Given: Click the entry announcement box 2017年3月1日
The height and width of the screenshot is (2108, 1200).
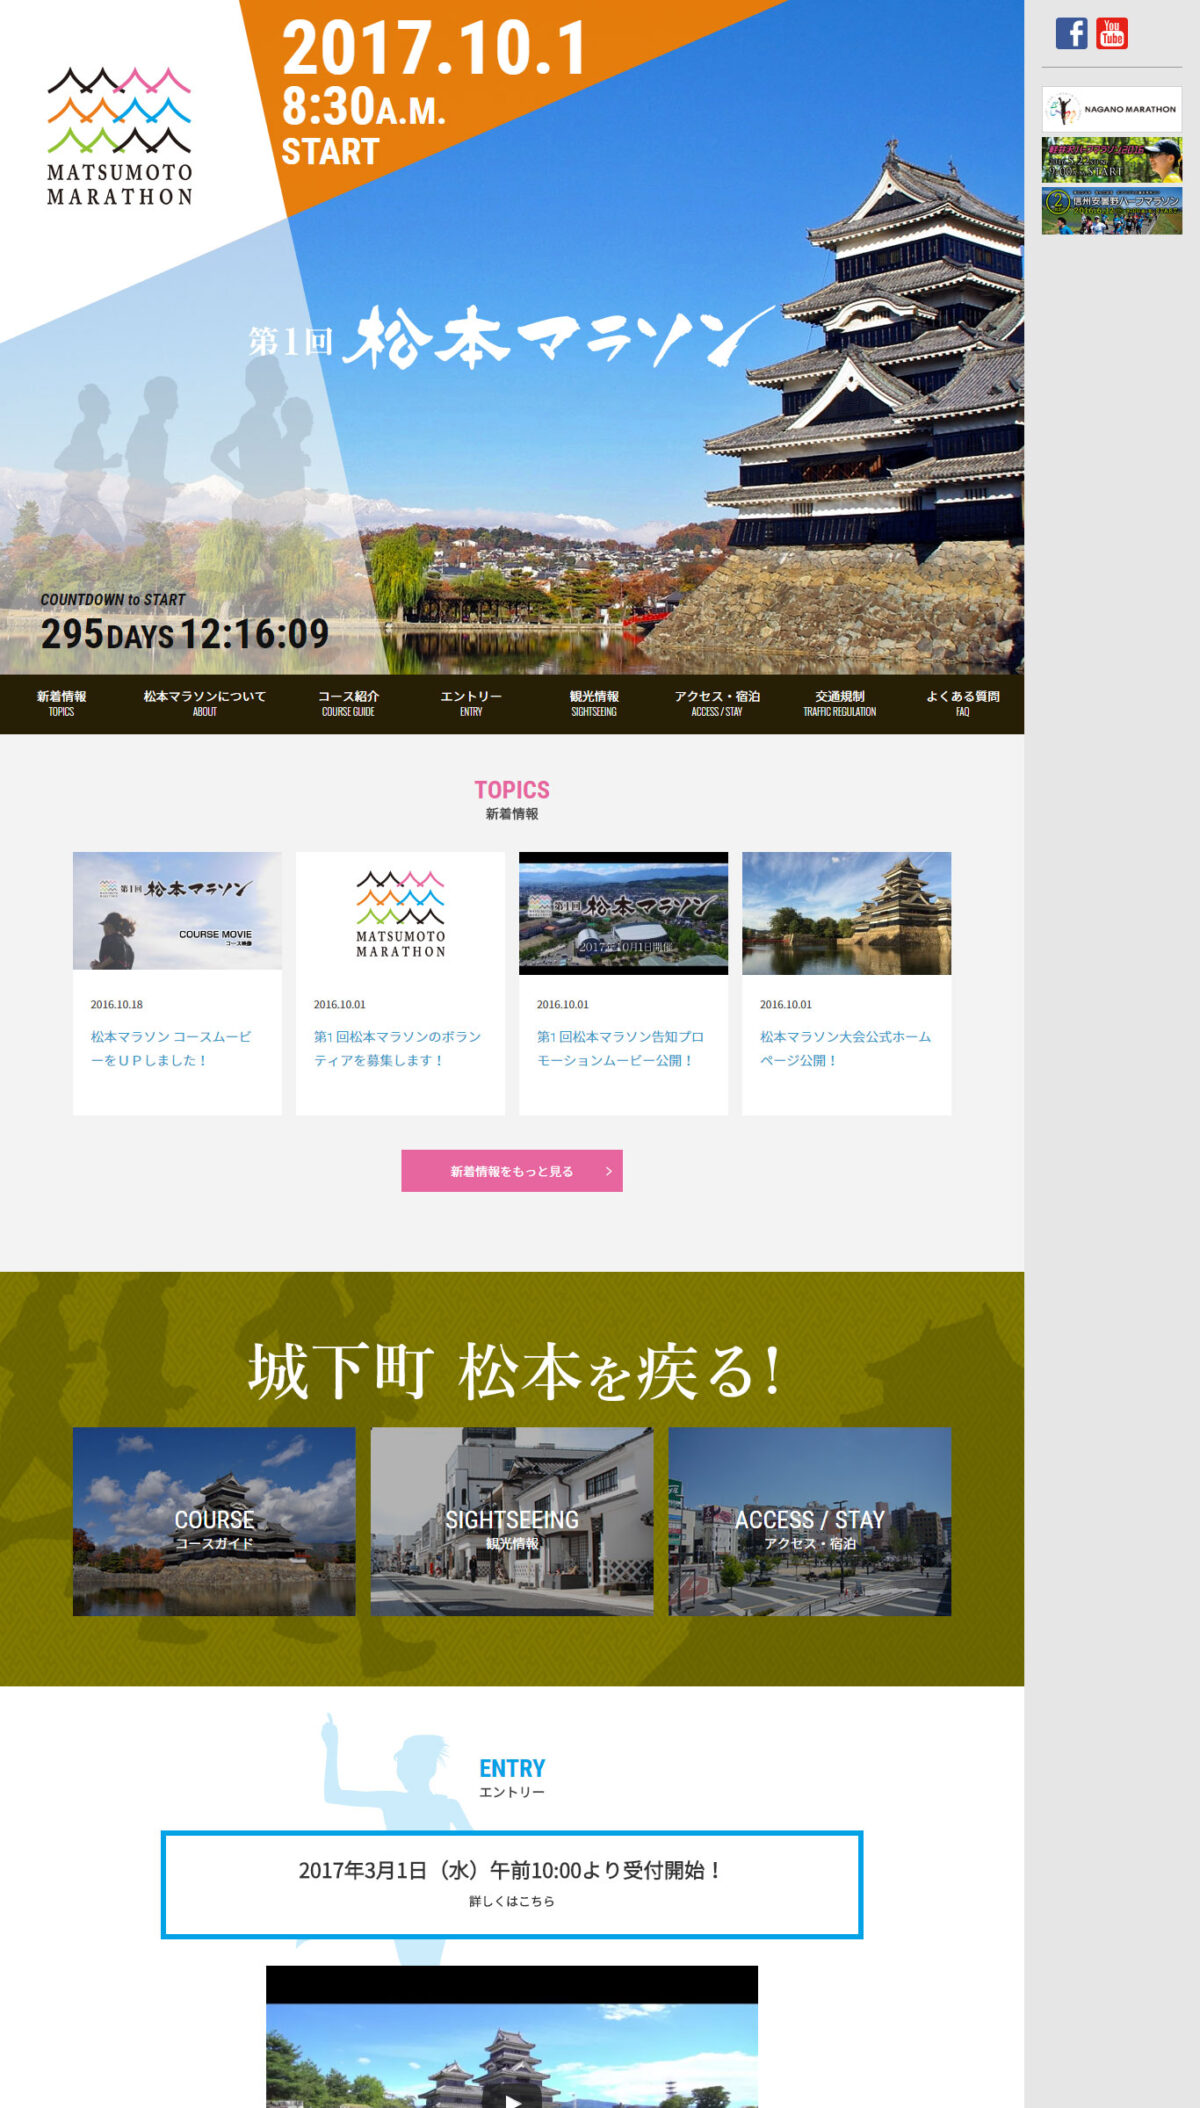Looking at the screenshot, I should coord(512,1885).
